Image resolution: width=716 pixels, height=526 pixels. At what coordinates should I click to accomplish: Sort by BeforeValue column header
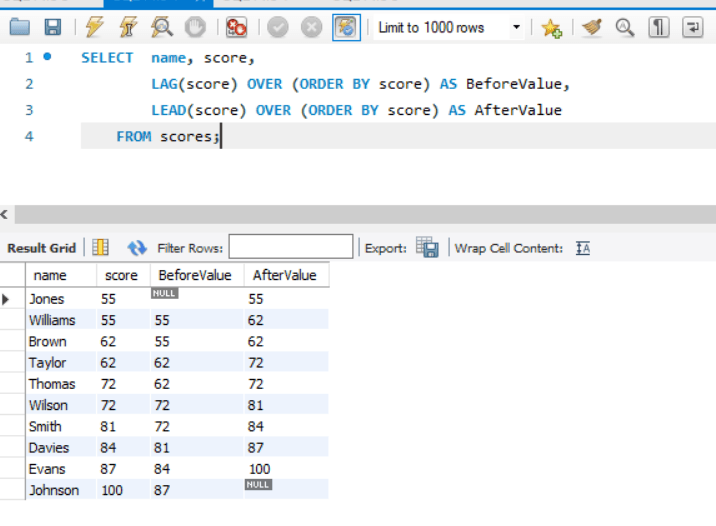tap(197, 275)
